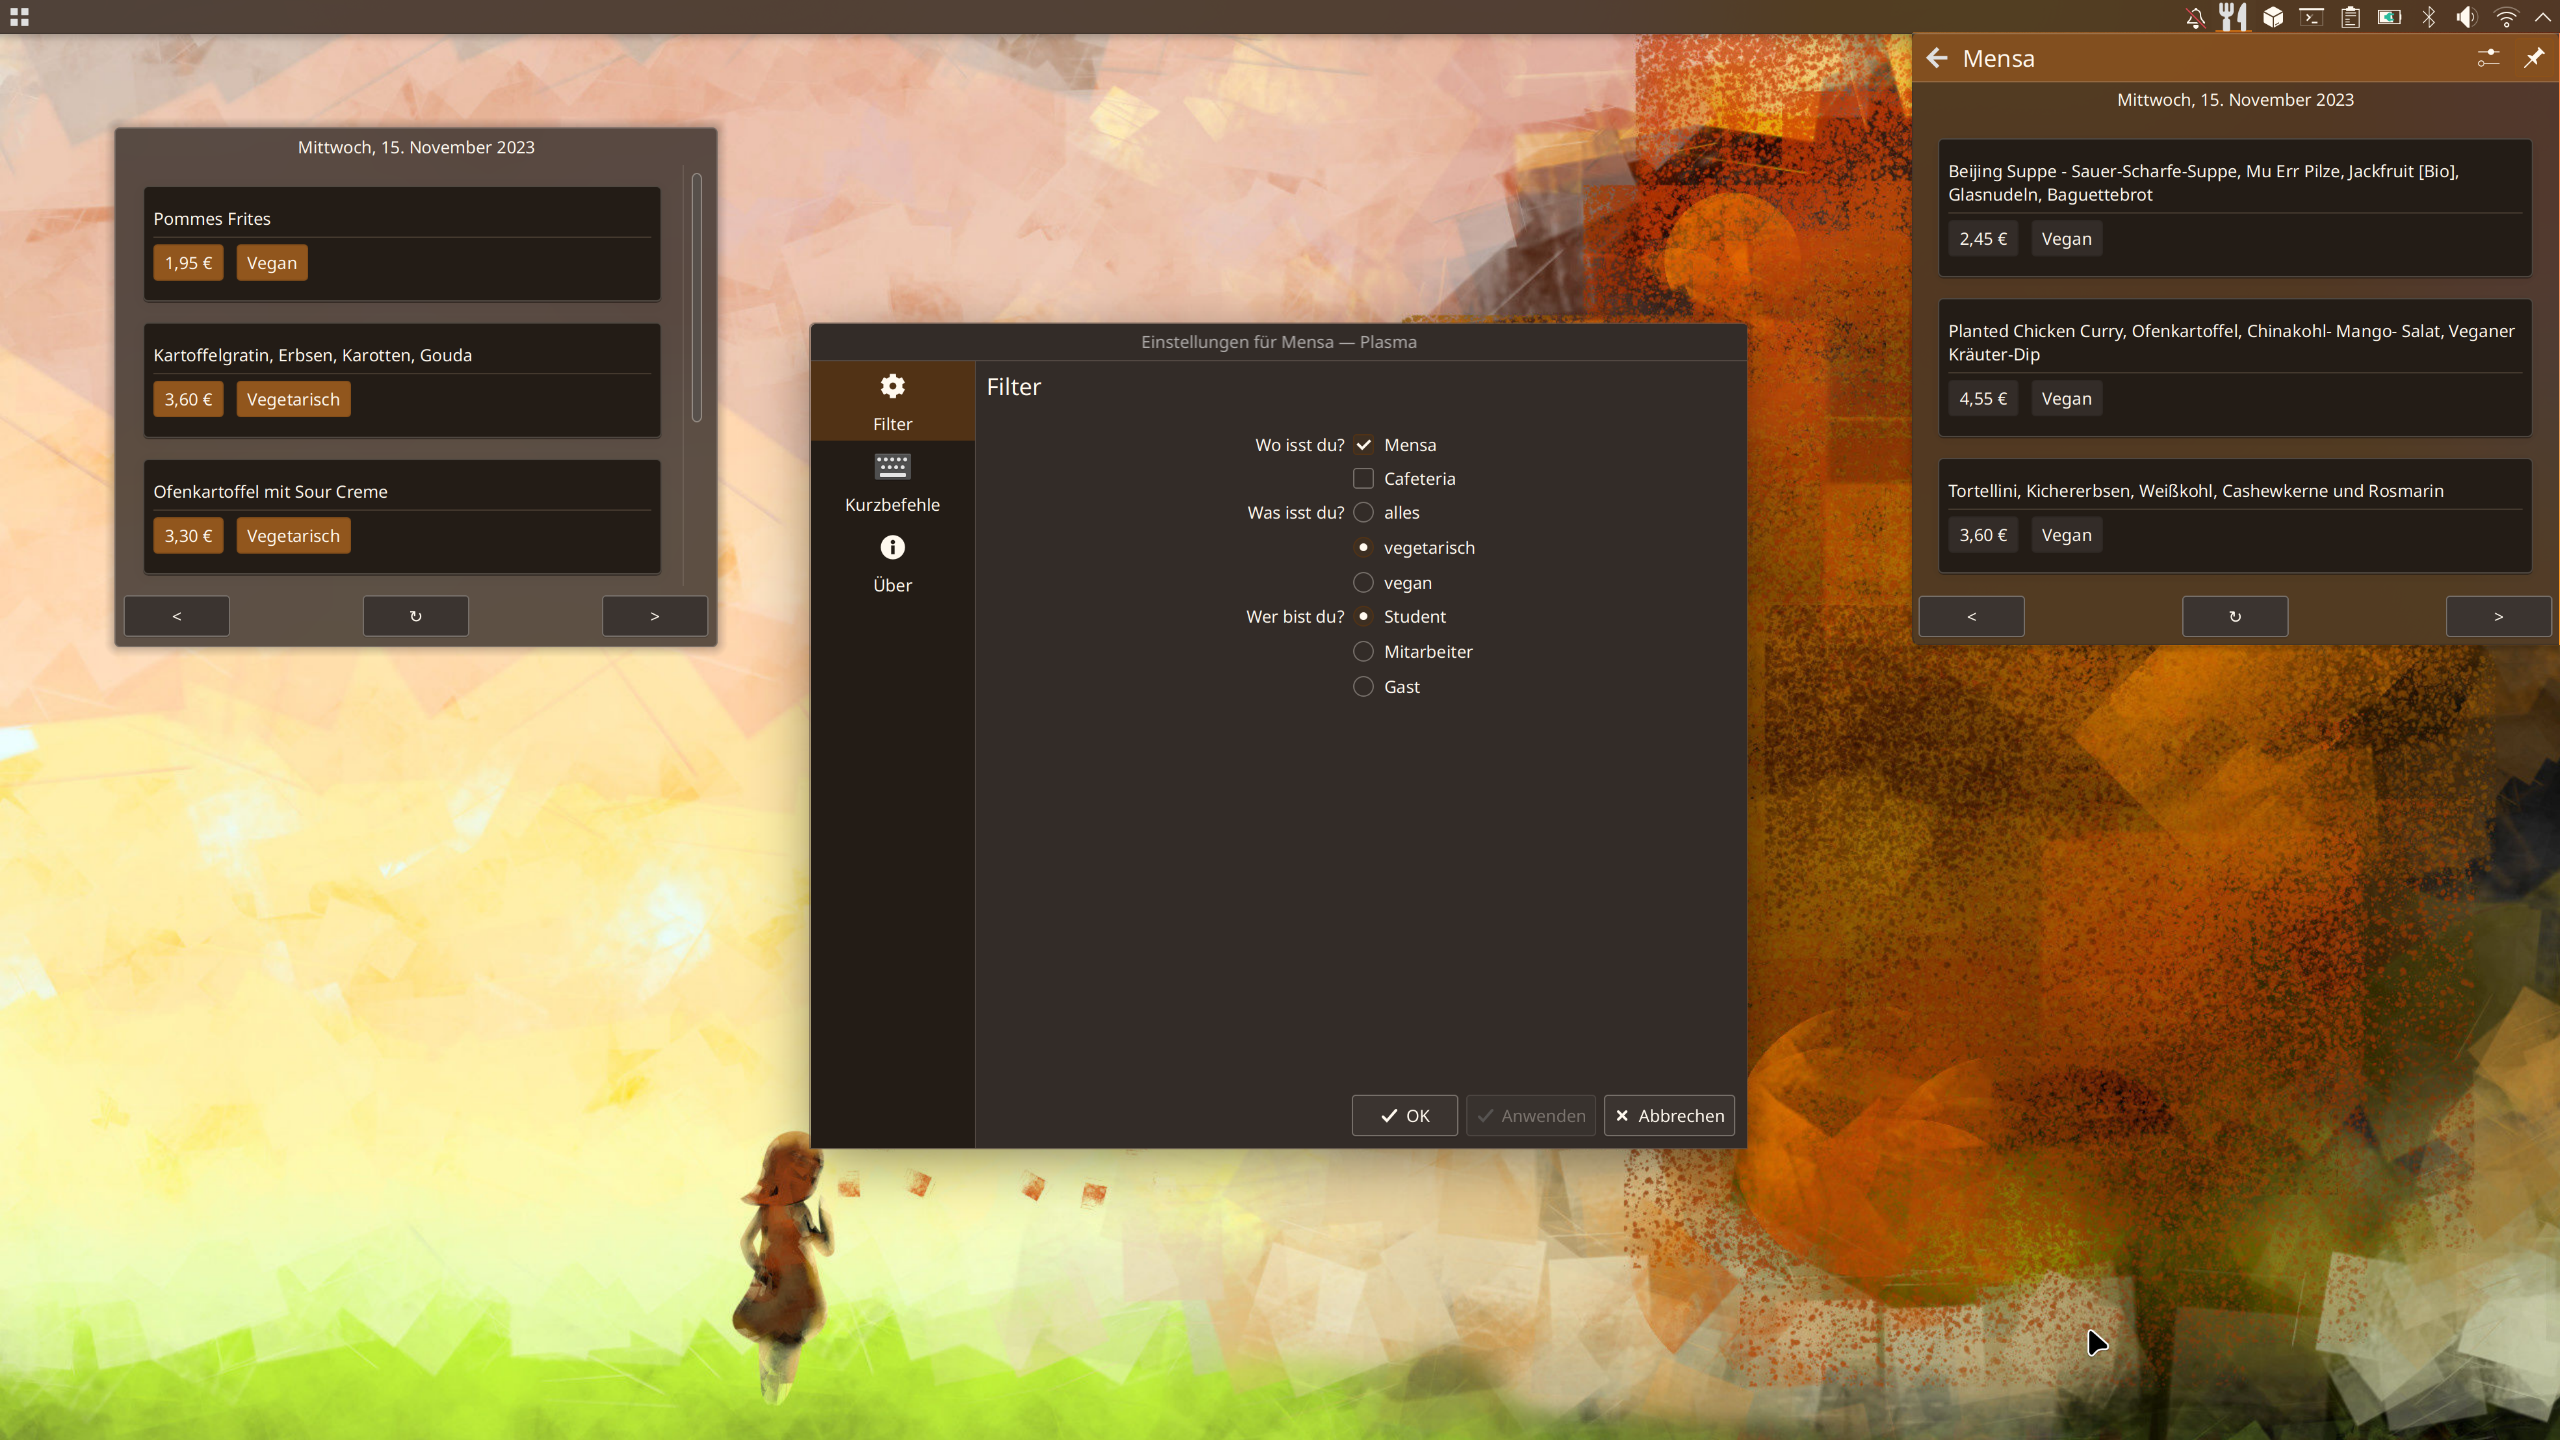This screenshot has width=2560, height=1440.
Task: Select the alles diet option
Action: click(1363, 513)
